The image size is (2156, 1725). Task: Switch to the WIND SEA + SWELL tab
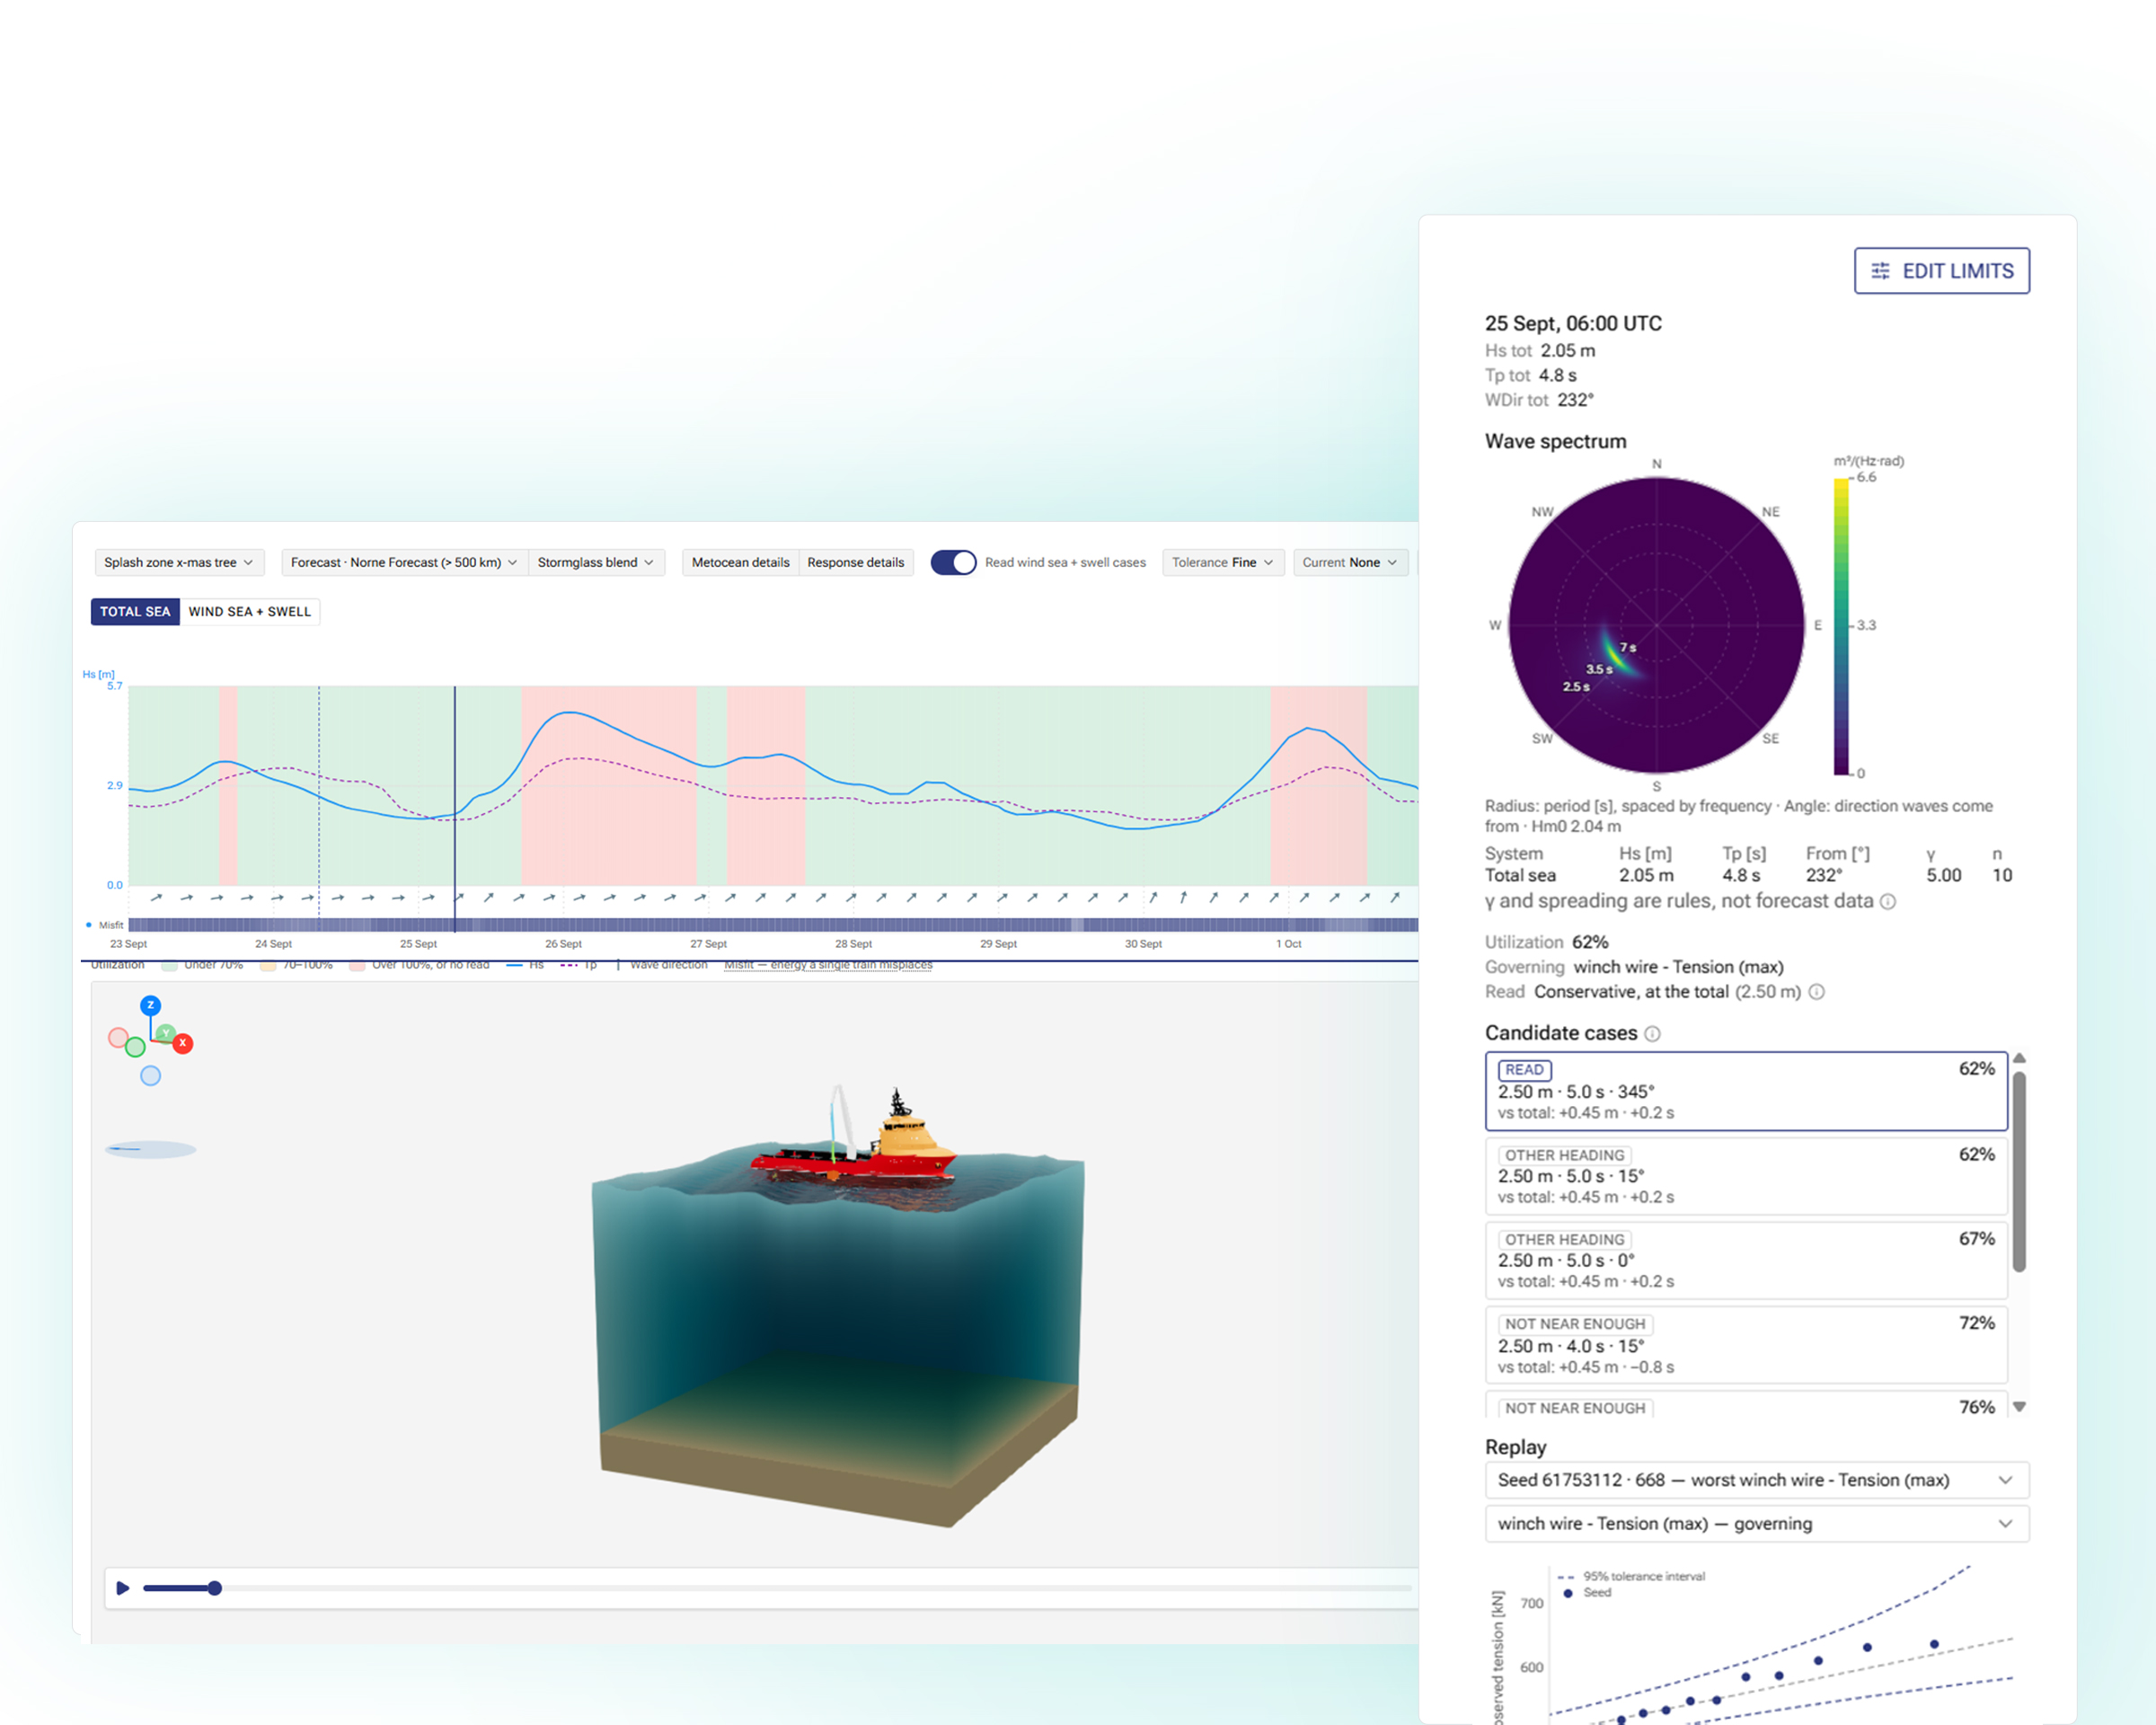coord(250,612)
